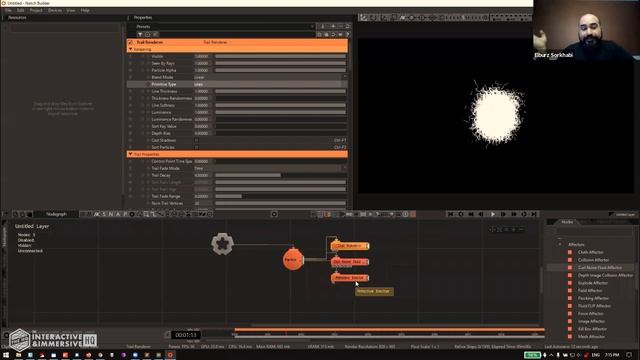Select Field Affector in the list
Screen dimensions: 640x360
[x=590, y=291]
